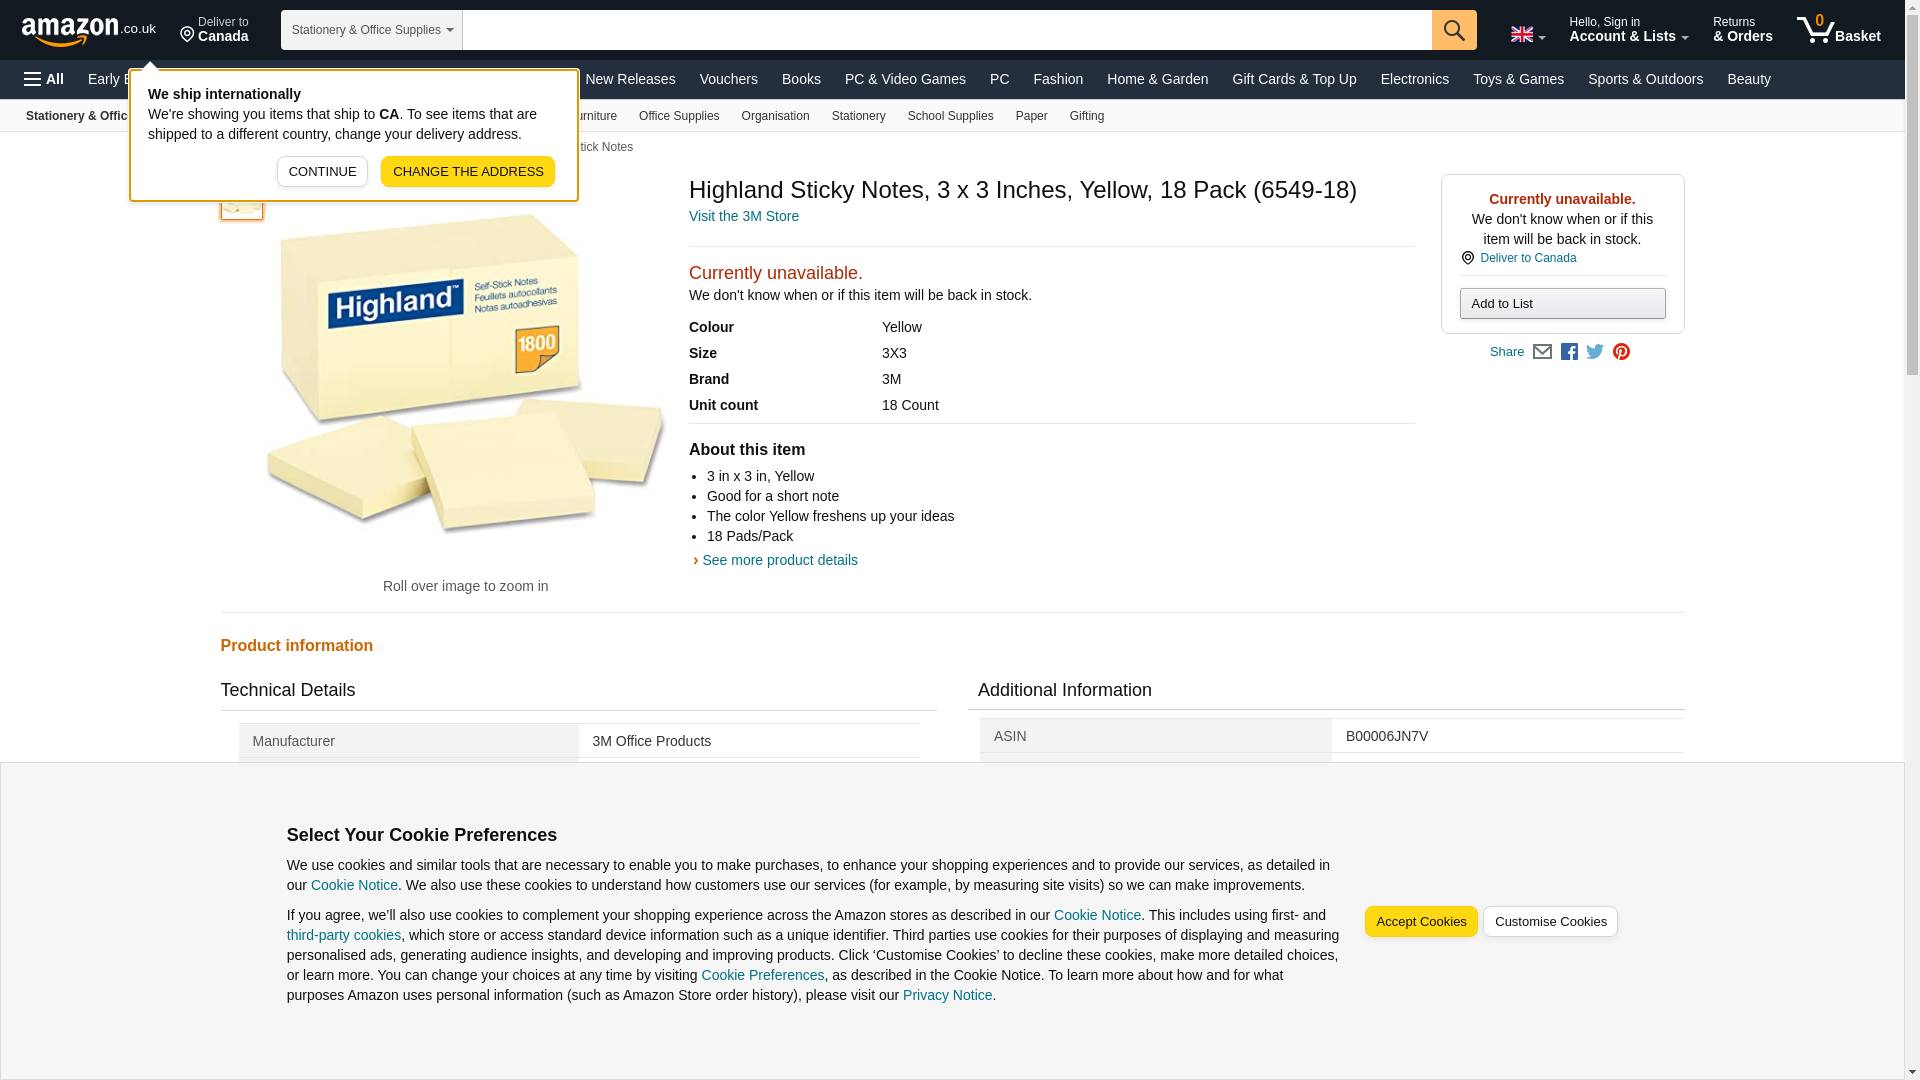
Task: Share the product on Twitter
Action: coord(1595,352)
